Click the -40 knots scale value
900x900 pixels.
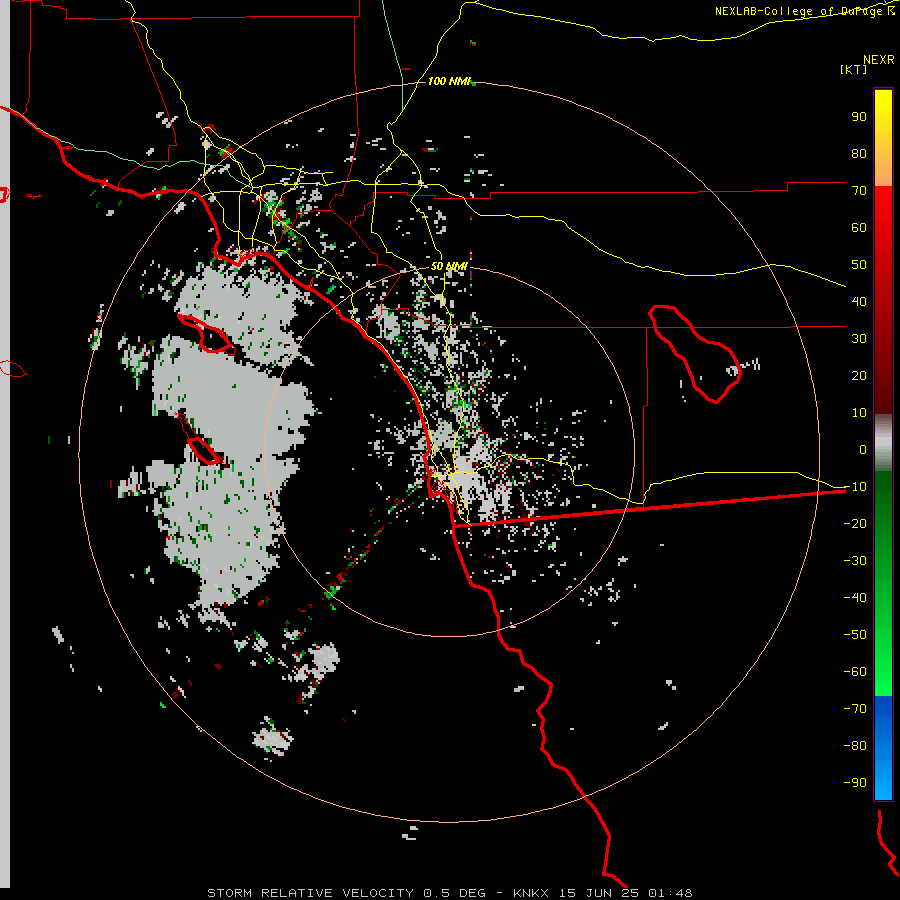855,598
